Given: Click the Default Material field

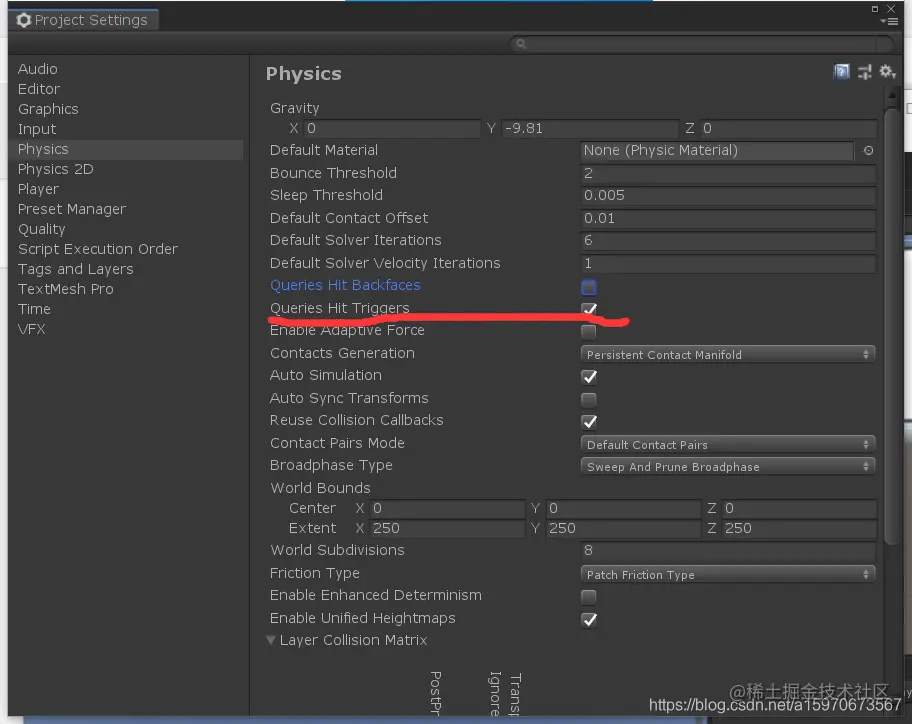Looking at the screenshot, I should coord(717,151).
